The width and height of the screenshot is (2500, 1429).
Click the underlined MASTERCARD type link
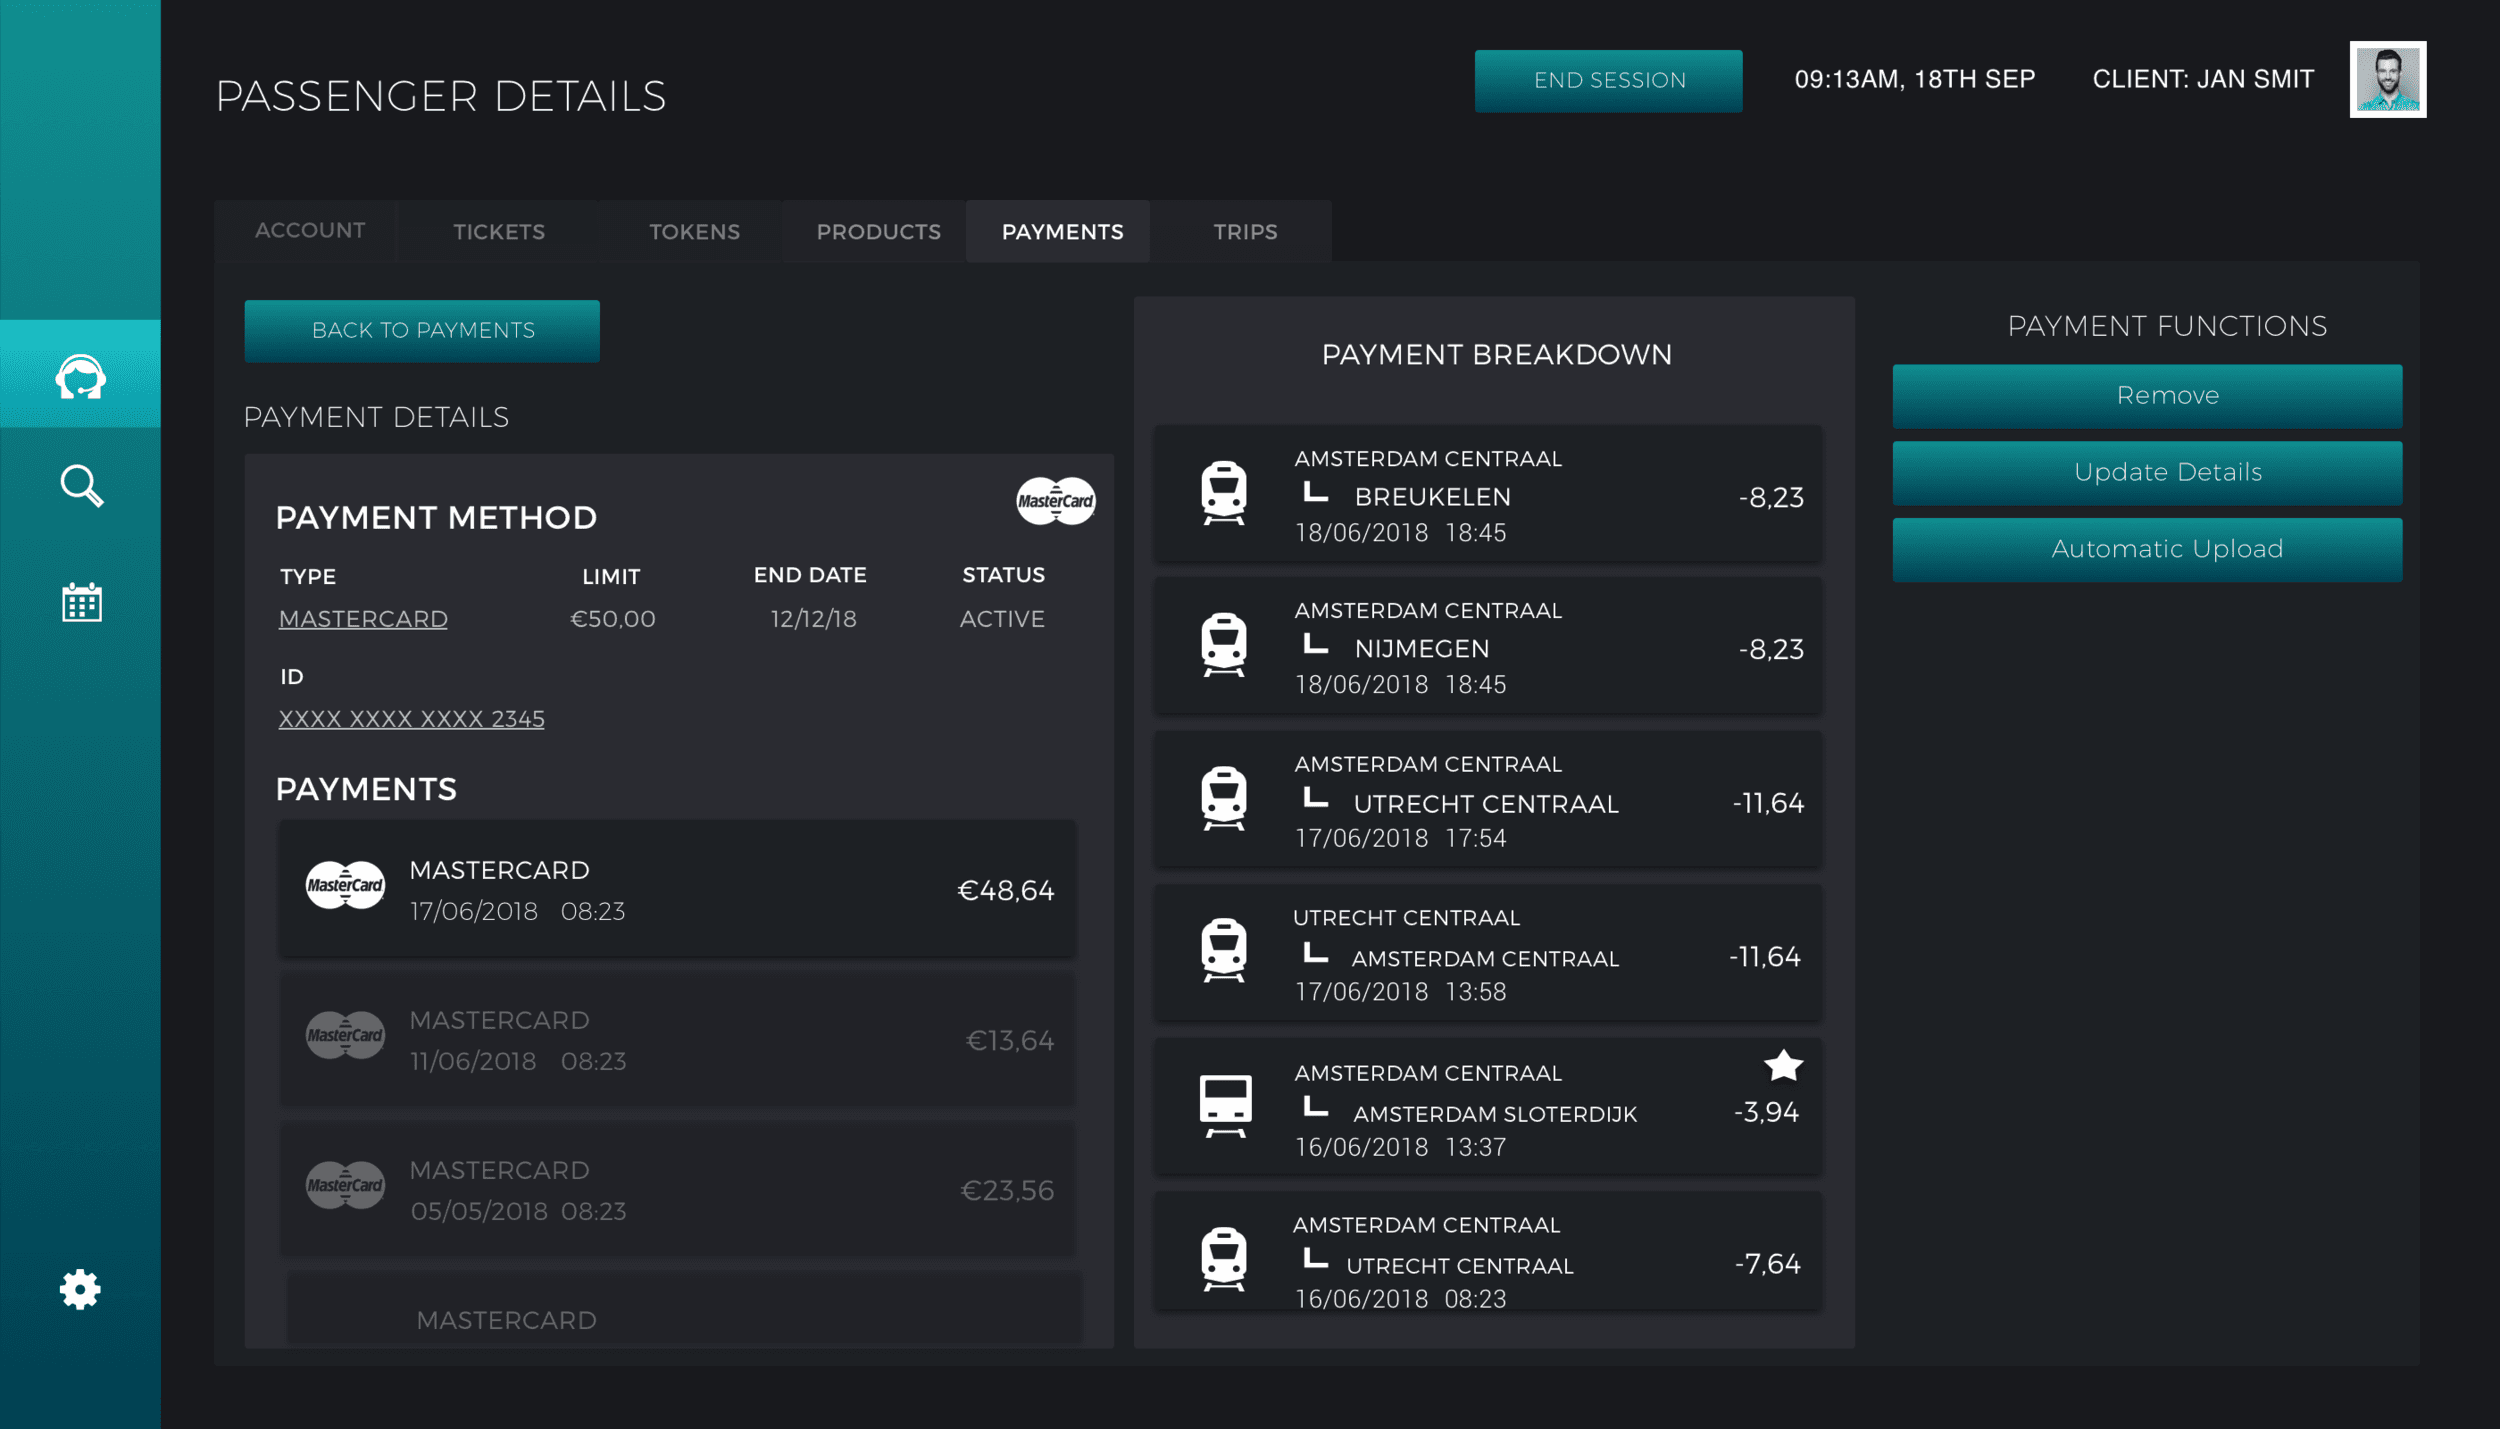(x=363, y=619)
